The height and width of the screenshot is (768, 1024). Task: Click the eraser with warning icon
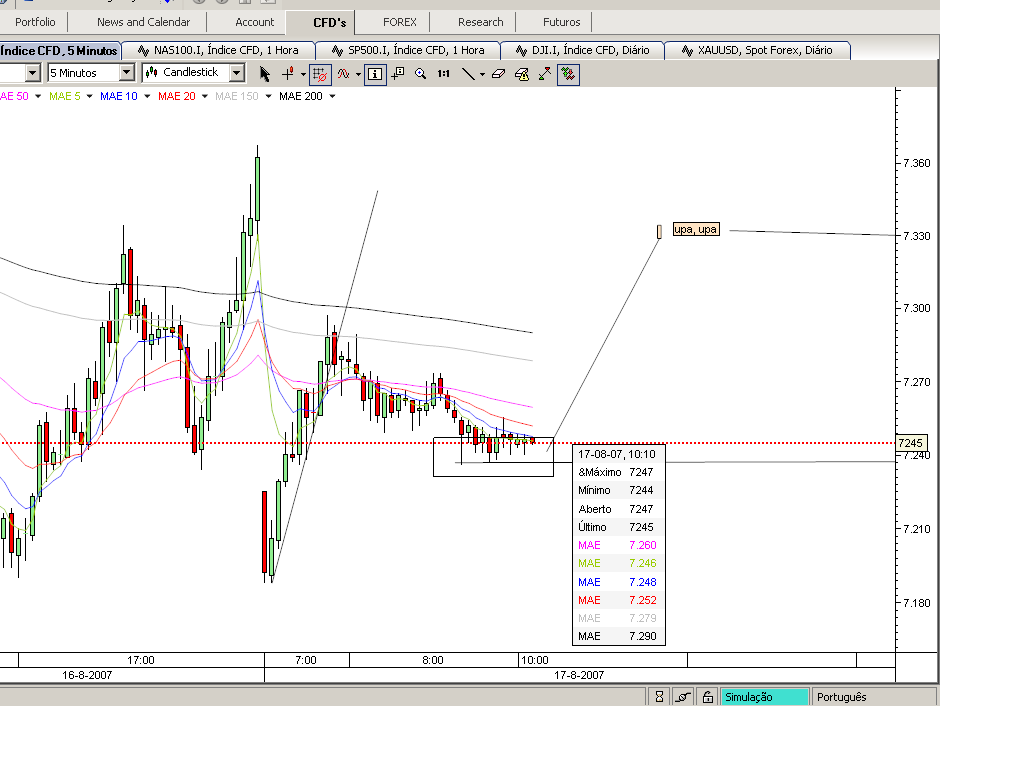click(522, 74)
